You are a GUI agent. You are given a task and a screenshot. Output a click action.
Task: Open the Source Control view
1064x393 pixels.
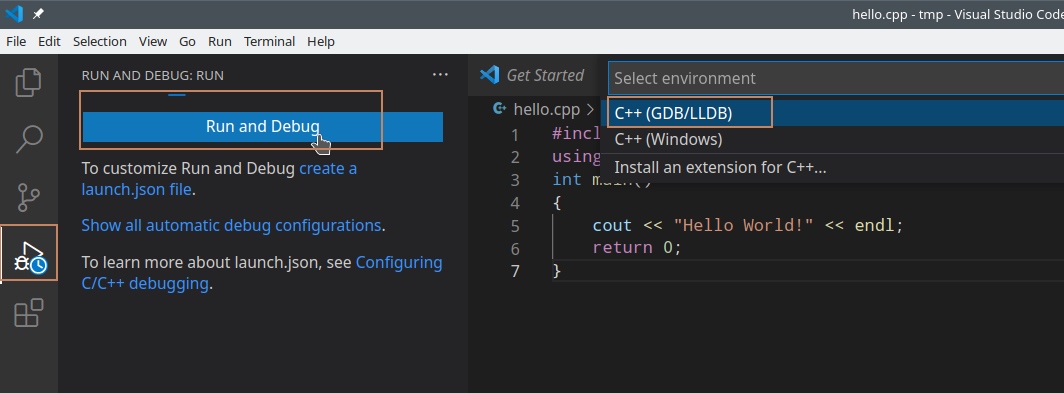pos(28,198)
